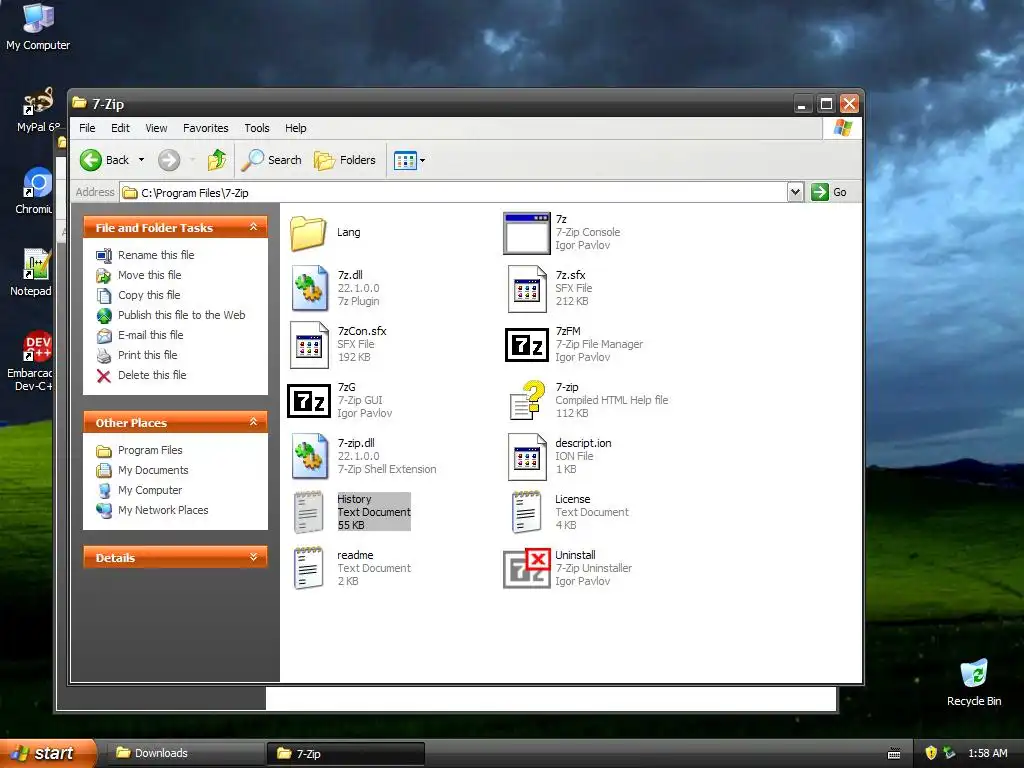The width and height of the screenshot is (1024, 768).
Task: Select the 7-zip compiled help file icon
Action: [527, 400]
